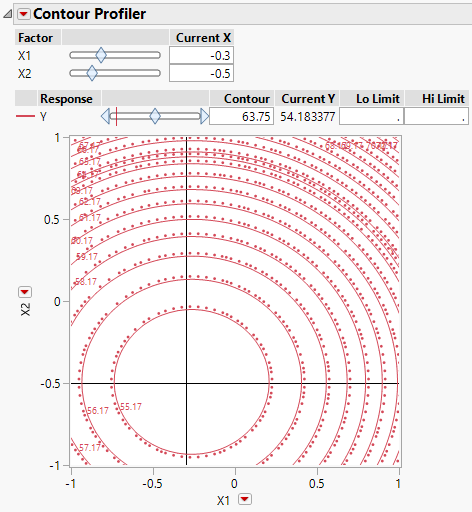
Task: Click the red Y response line legend
Action: pyautogui.click(x=25, y=116)
